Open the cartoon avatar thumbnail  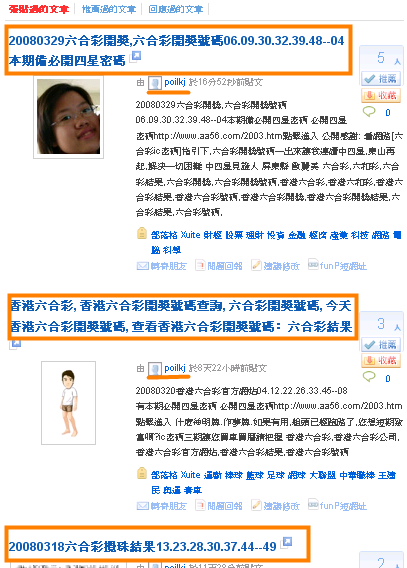pos(68,403)
